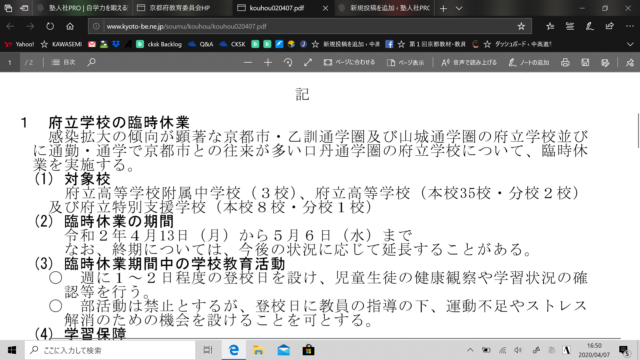Open File Explorer from taskbar

(x=258, y=350)
